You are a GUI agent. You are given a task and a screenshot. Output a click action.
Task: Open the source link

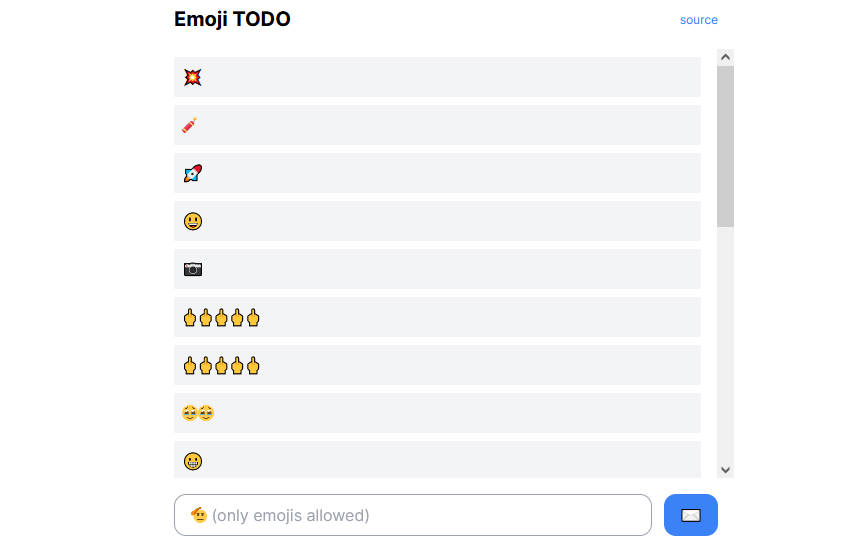698,20
